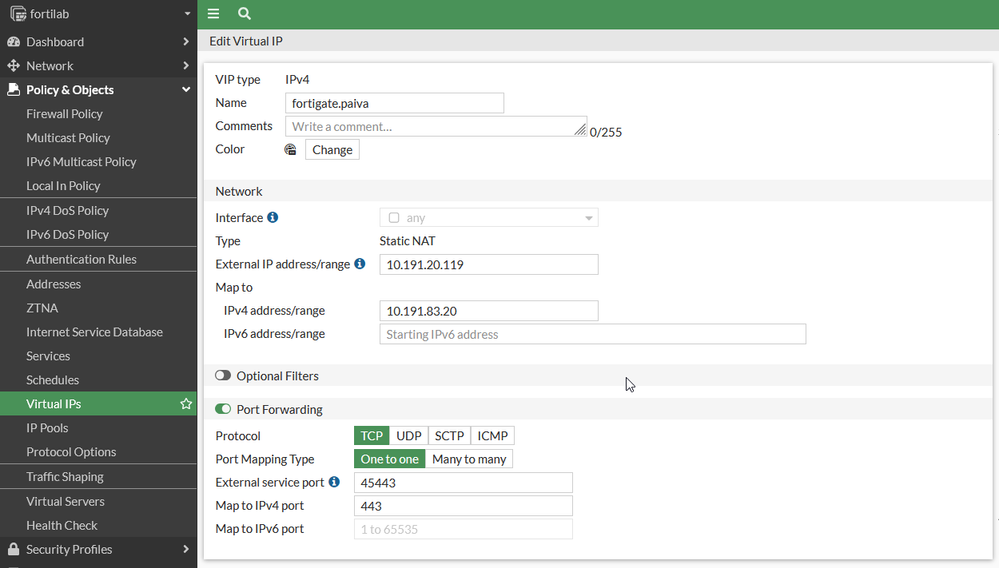The image size is (999, 568).
Task: Click the info icon beside Interface
Action: click(x=273, y=217)
